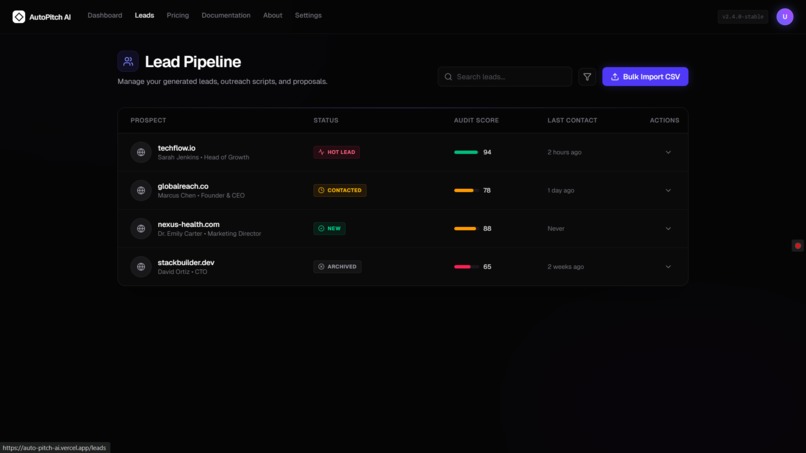This screenshot has width=806, height=453.
Task: Click the audit score bar showing 78
Action: point(466,190)
